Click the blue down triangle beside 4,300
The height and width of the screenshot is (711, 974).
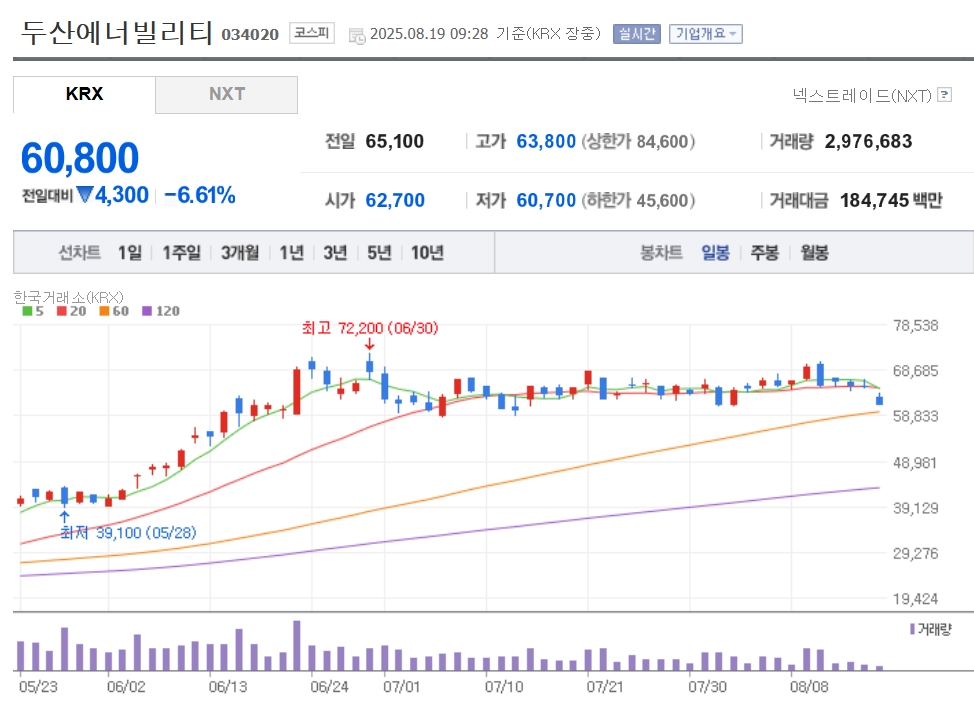coord(84,195)
